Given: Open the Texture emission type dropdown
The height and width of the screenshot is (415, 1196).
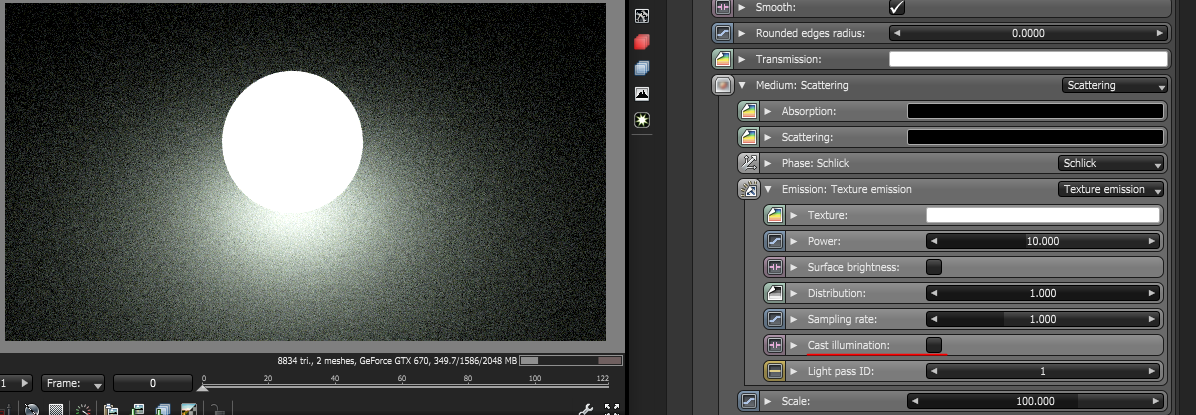Looking at the screenshot, I should [x=1111, y=189].
